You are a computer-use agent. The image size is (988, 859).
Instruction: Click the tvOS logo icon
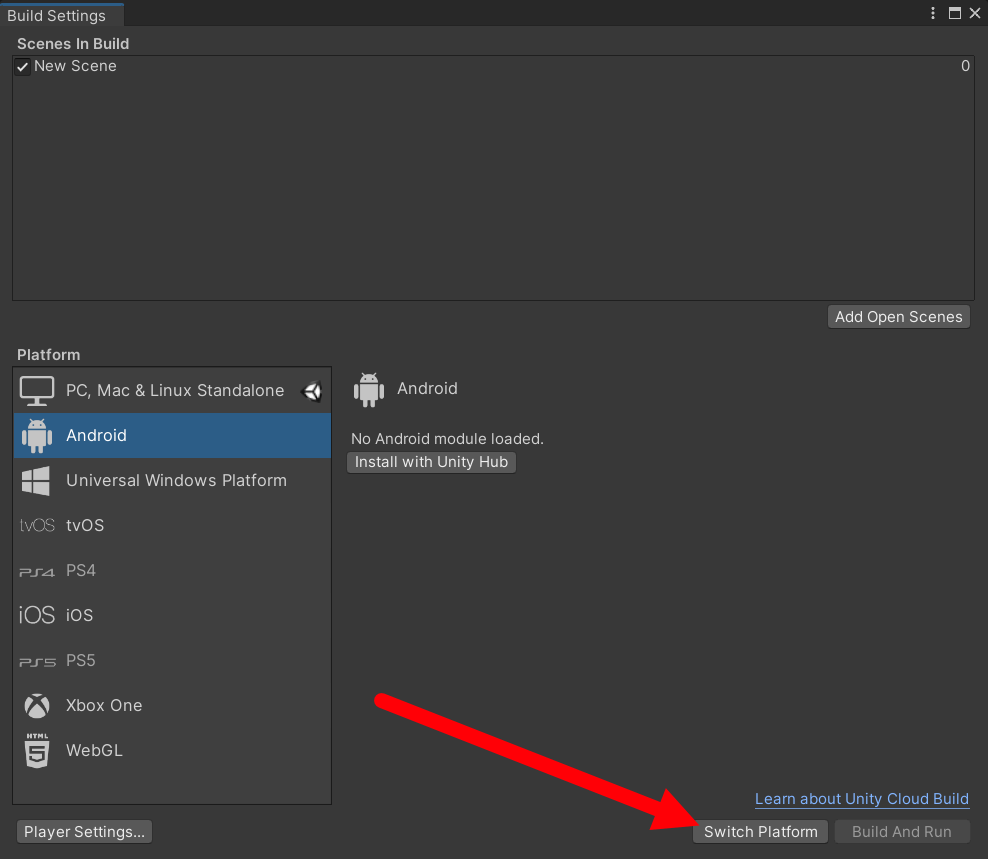(x=37, y=525)
